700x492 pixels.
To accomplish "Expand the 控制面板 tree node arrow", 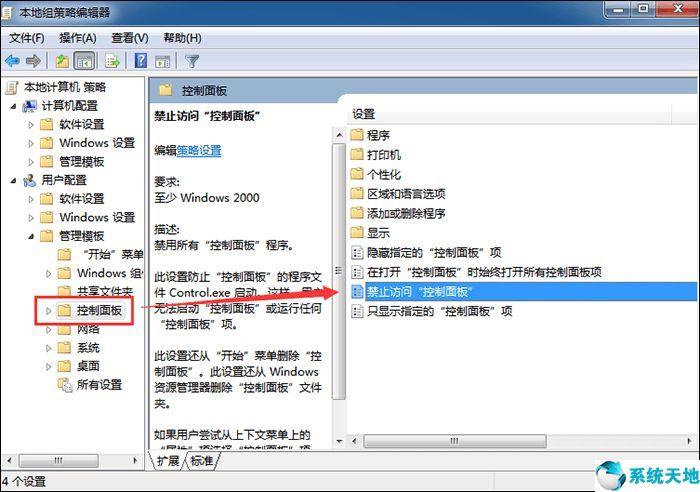I will pos(49,311).
